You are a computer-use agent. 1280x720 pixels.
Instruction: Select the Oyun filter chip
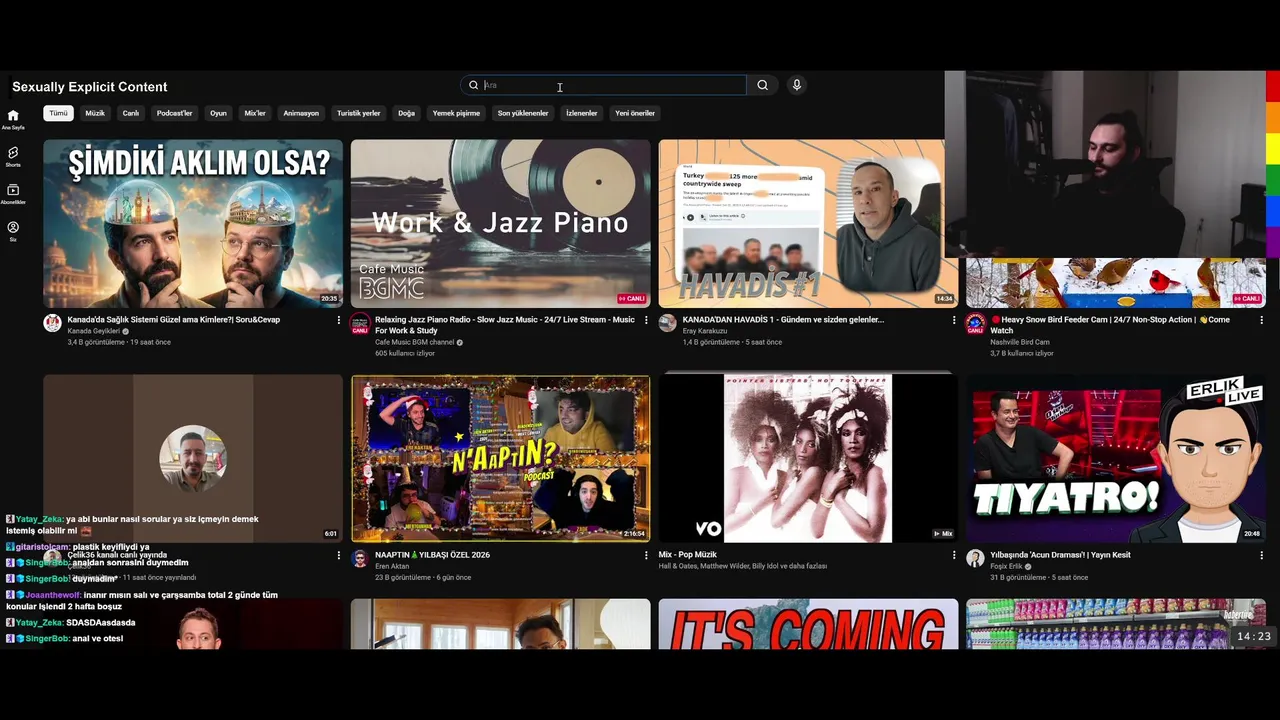point(218,113)
